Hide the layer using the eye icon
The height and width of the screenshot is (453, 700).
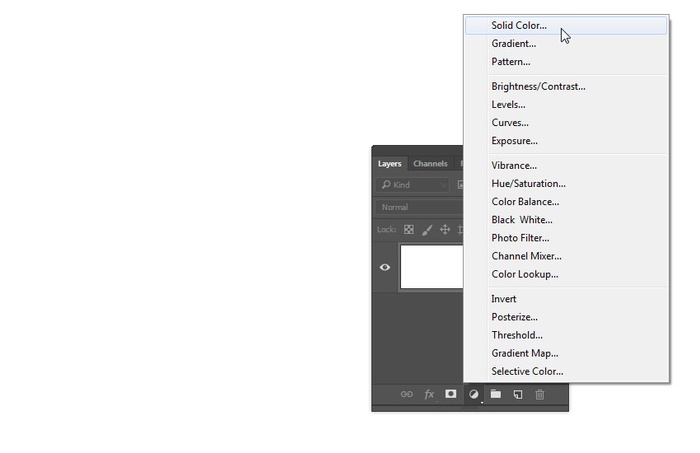385,267
